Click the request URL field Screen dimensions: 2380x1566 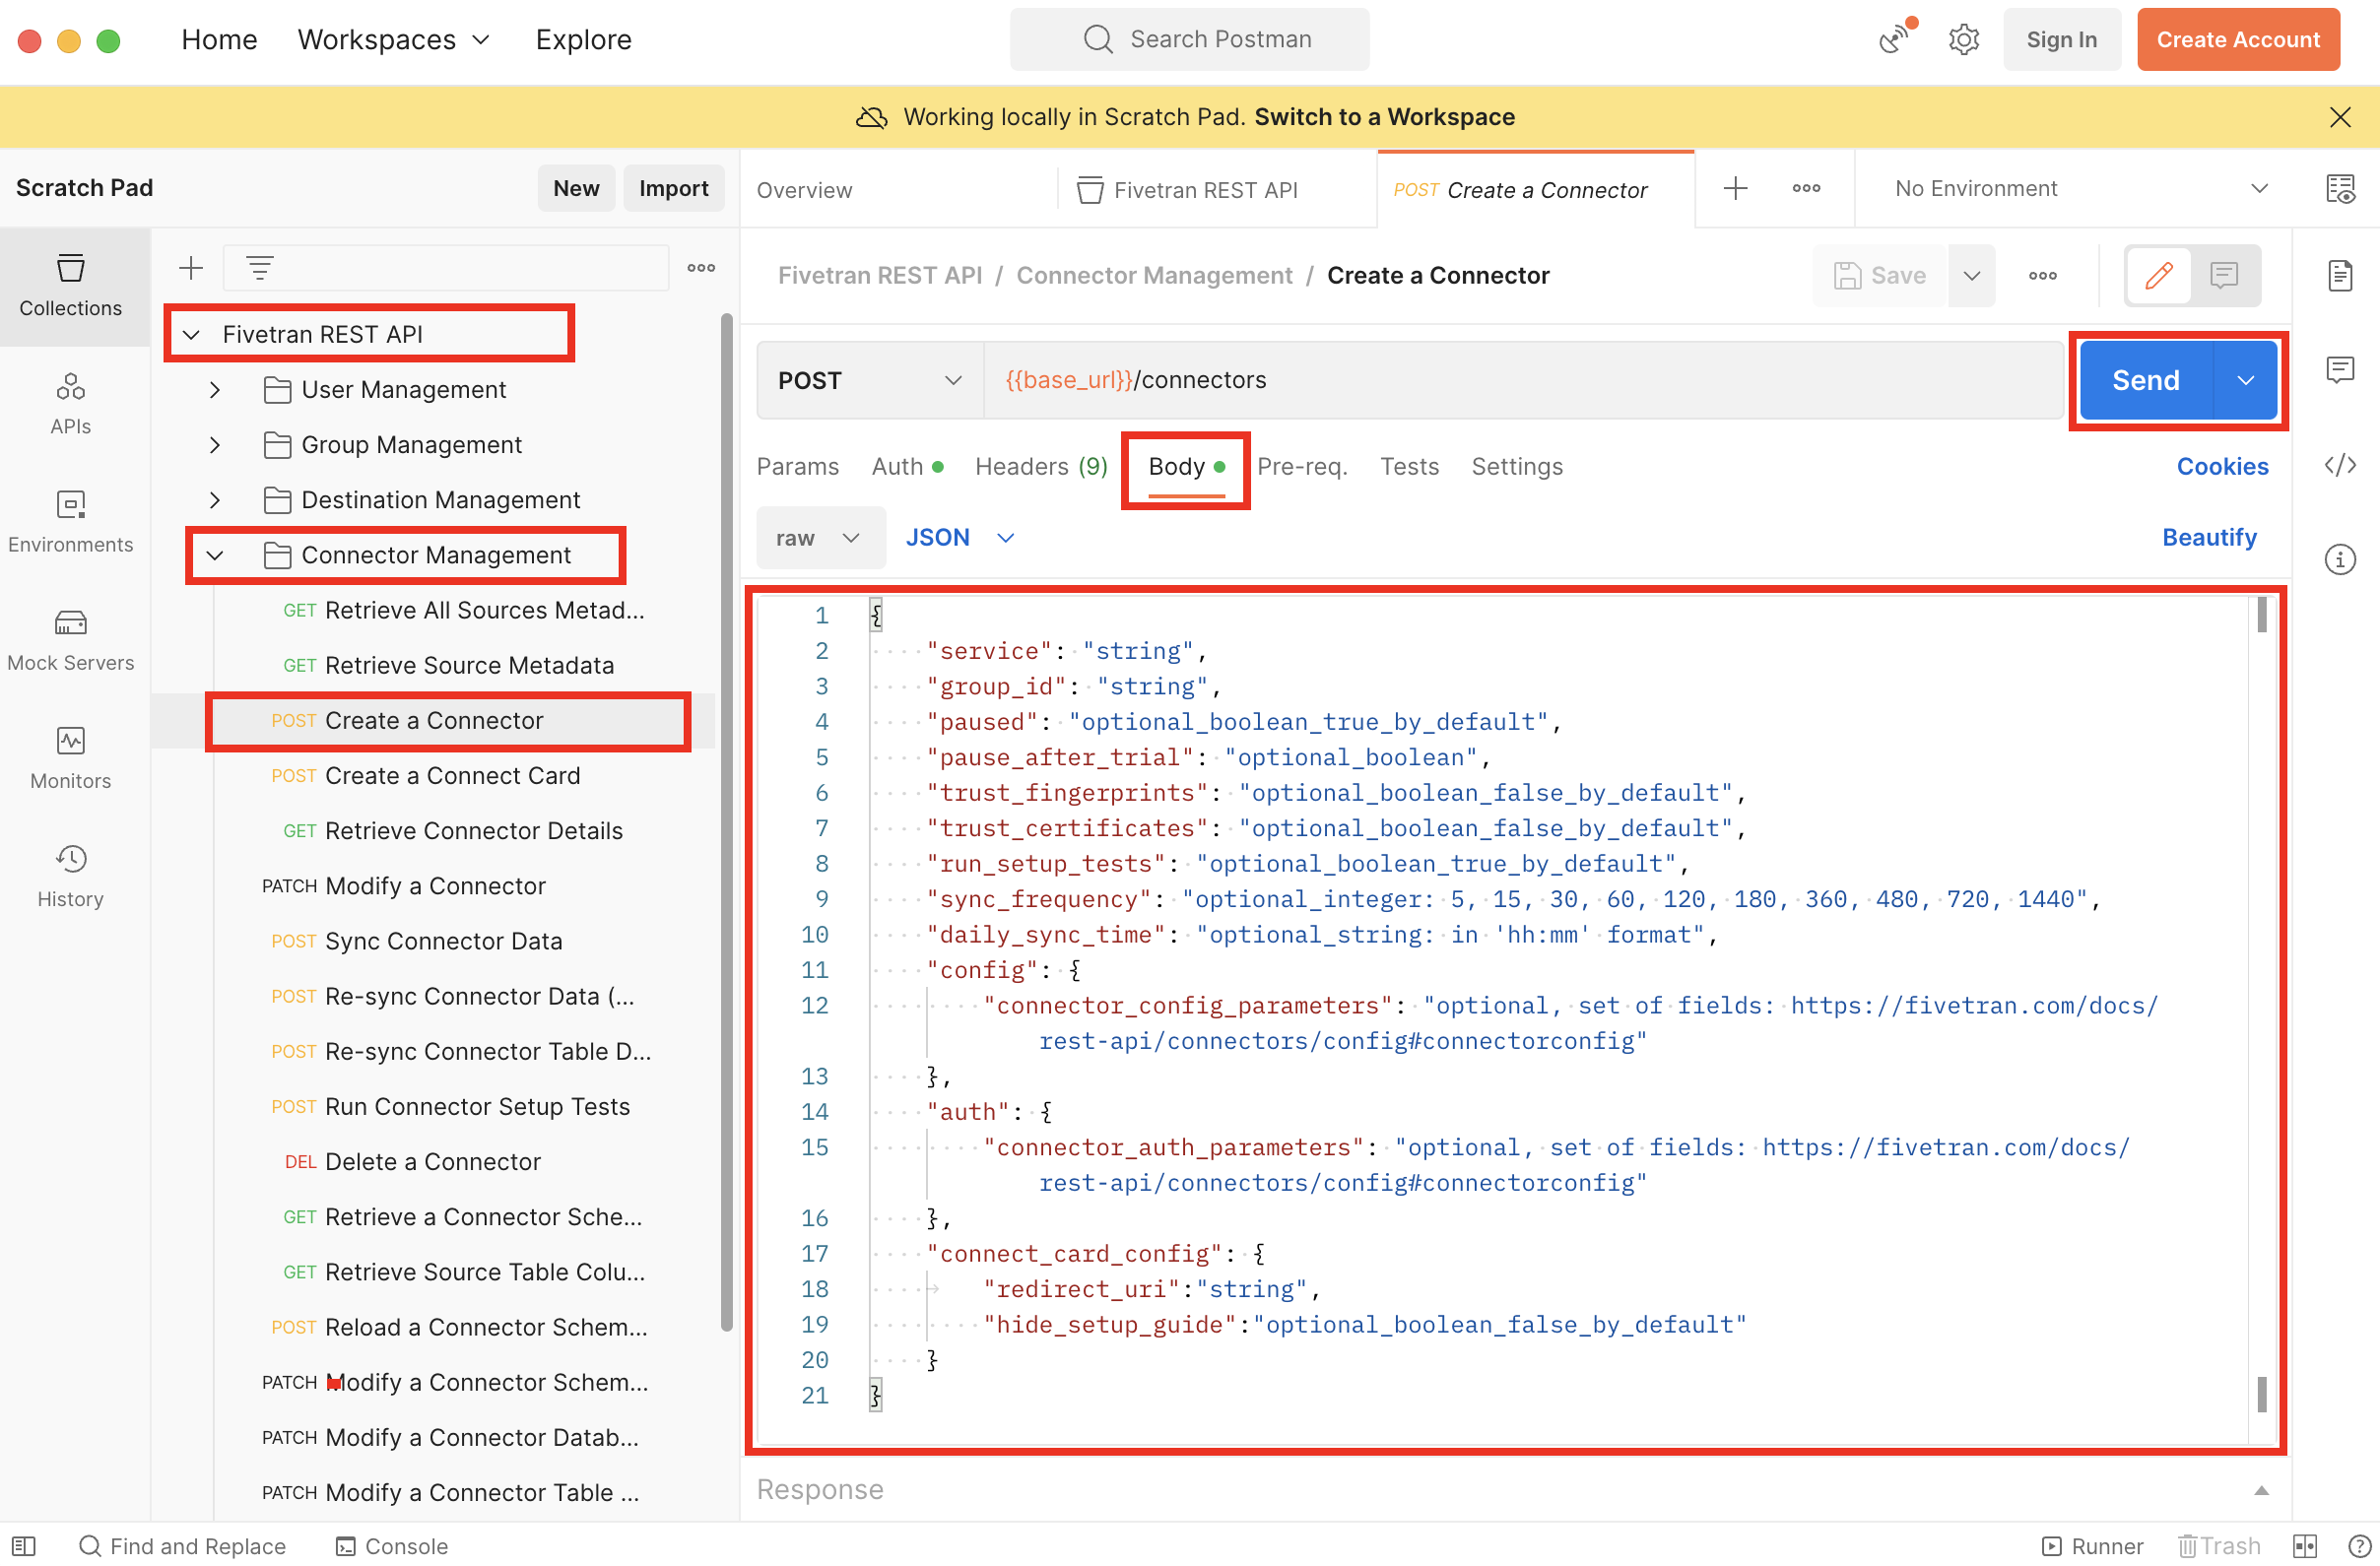pyautogui.click(x=1524, y=380)
